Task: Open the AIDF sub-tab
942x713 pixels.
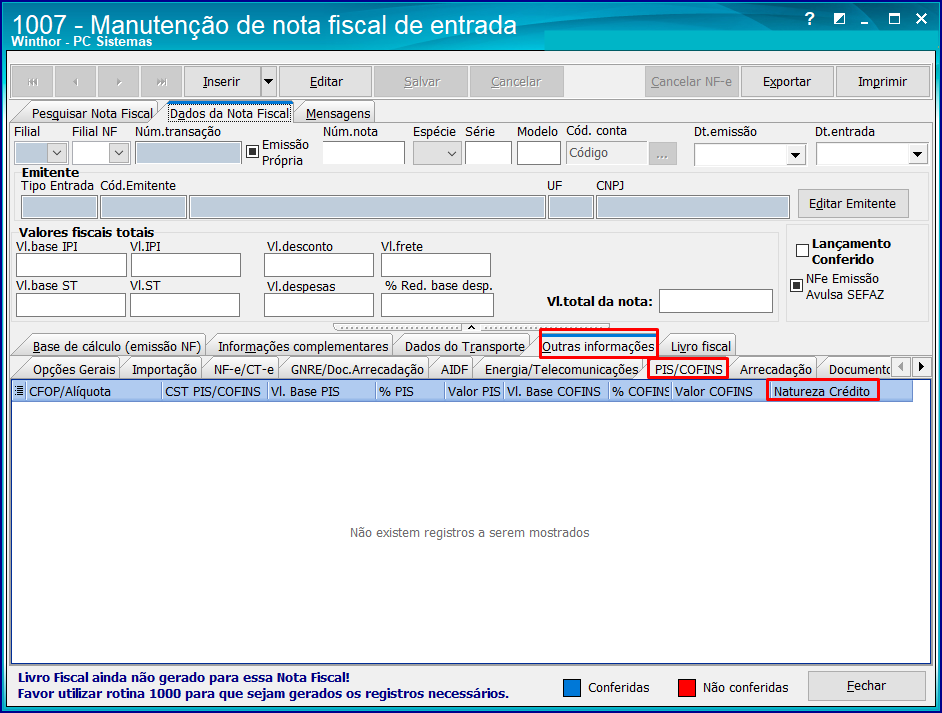Action: pyautogui.click(x=454, y=369)
